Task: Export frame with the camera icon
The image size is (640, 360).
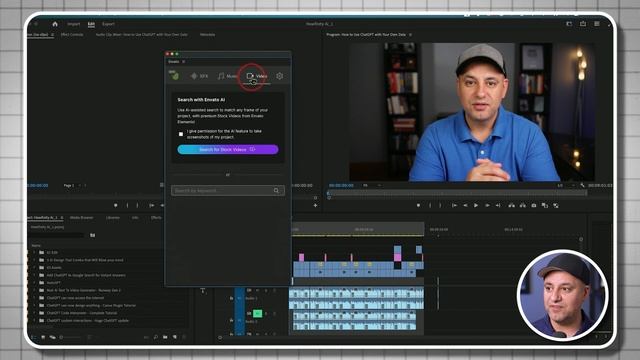Action: [533, 205]
